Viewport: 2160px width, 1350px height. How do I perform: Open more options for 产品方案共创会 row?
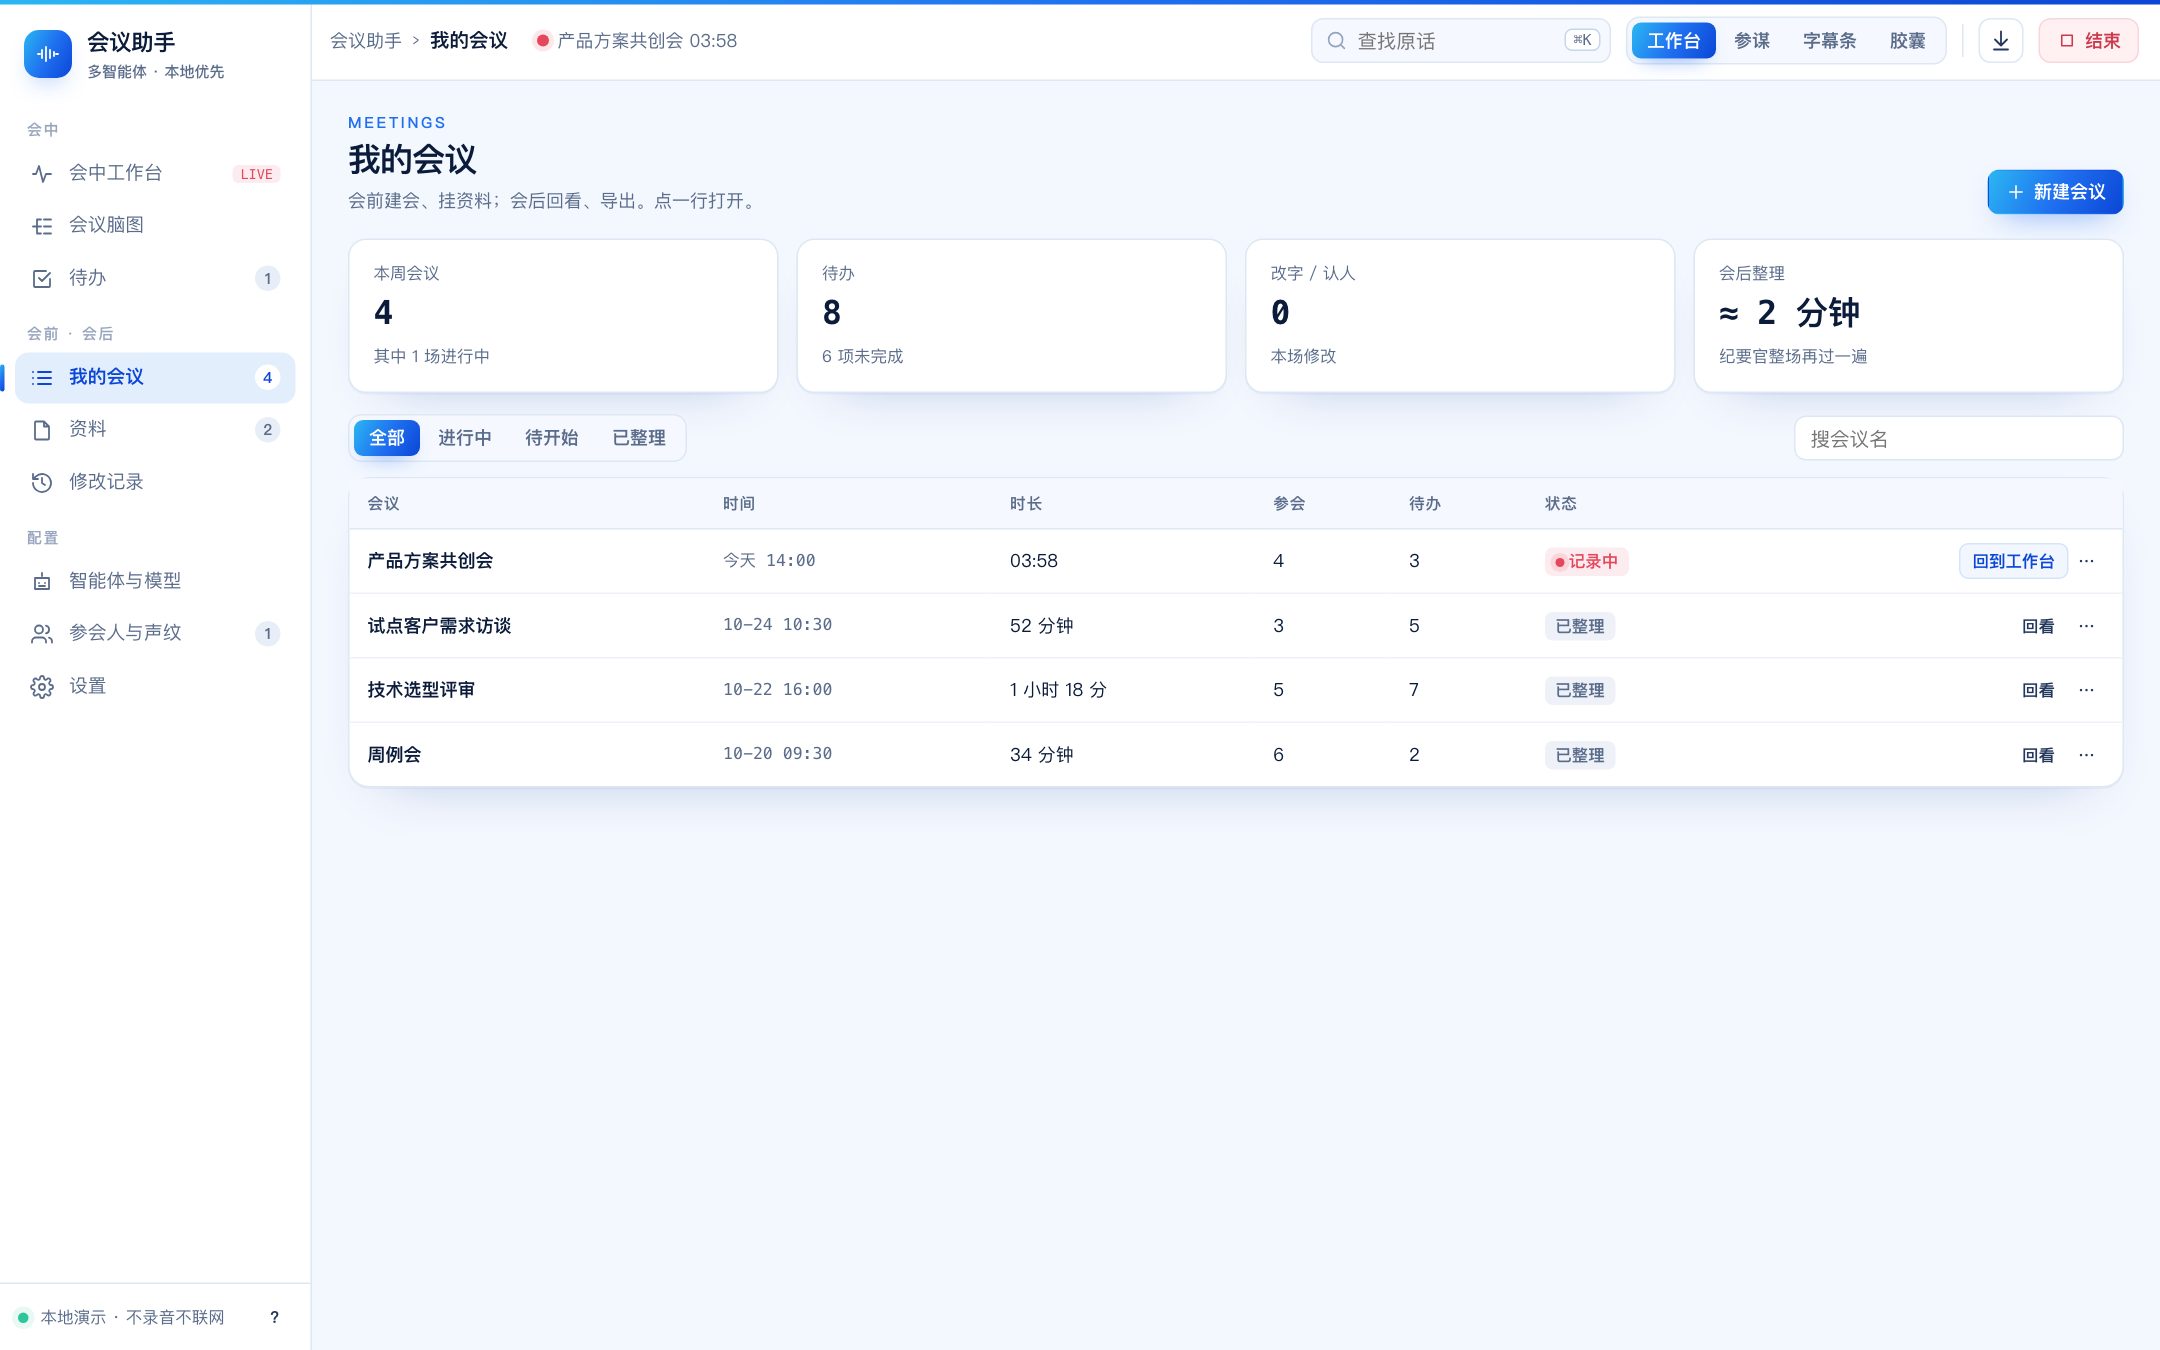tap(2086, 561)
